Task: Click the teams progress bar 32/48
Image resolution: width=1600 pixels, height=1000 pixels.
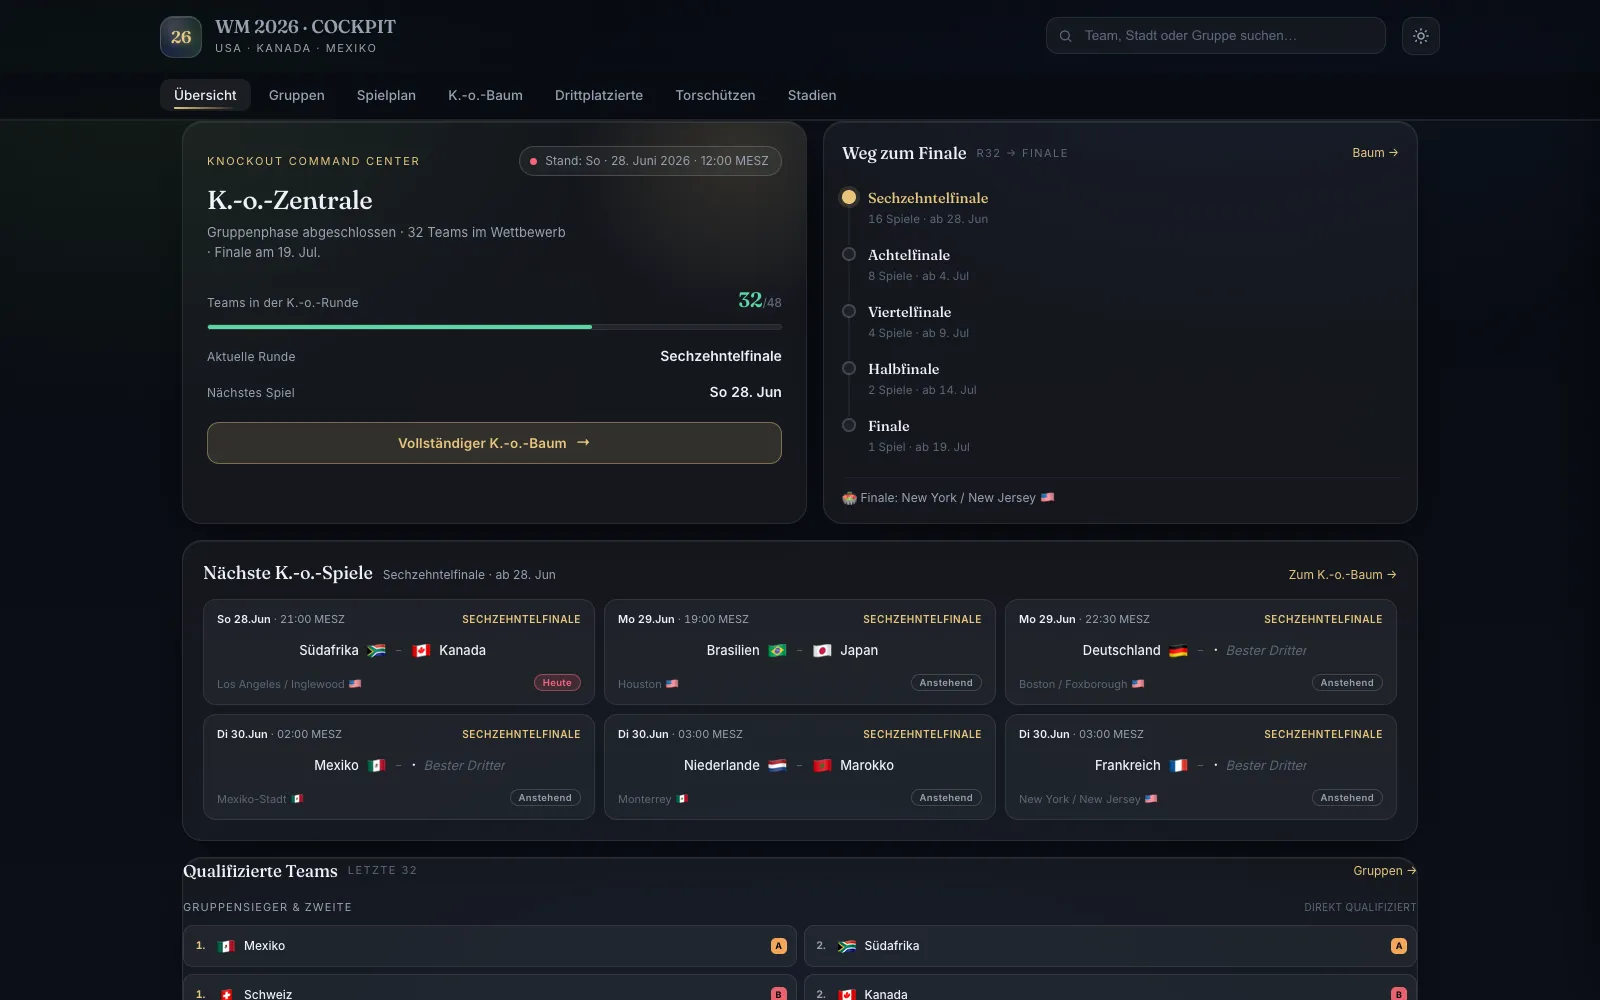Action: click(x=494, y=327)
